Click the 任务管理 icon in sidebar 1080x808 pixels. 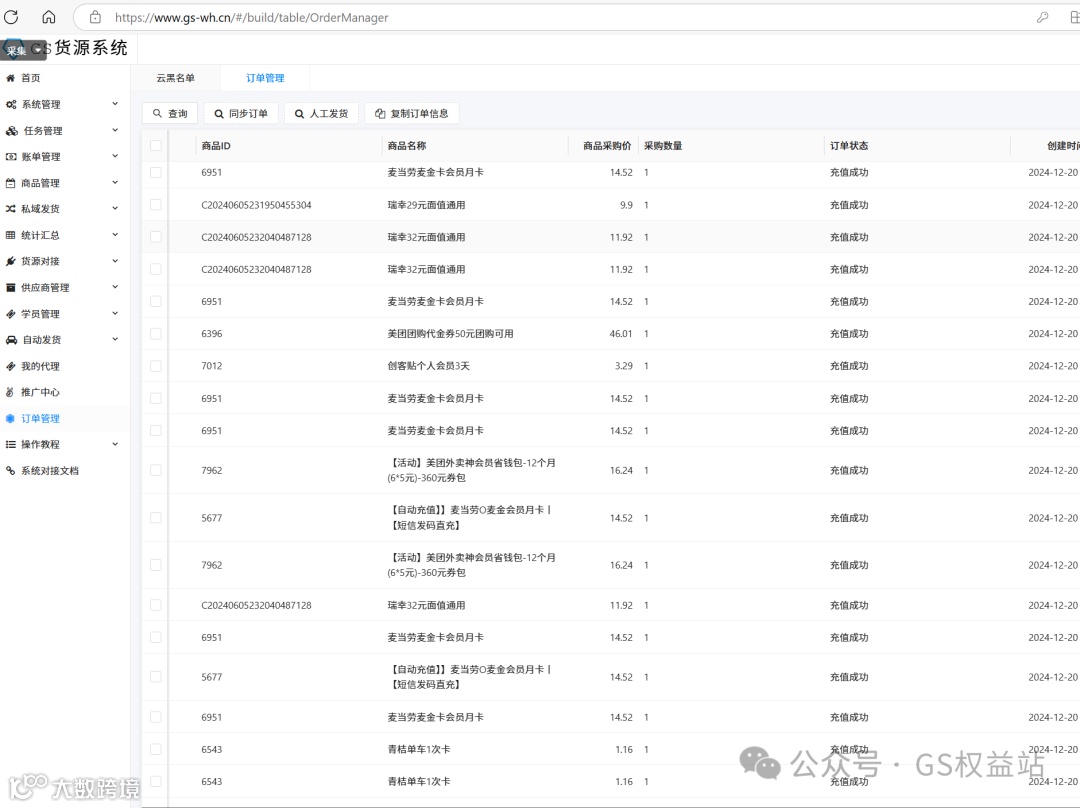tap(12, 130)
